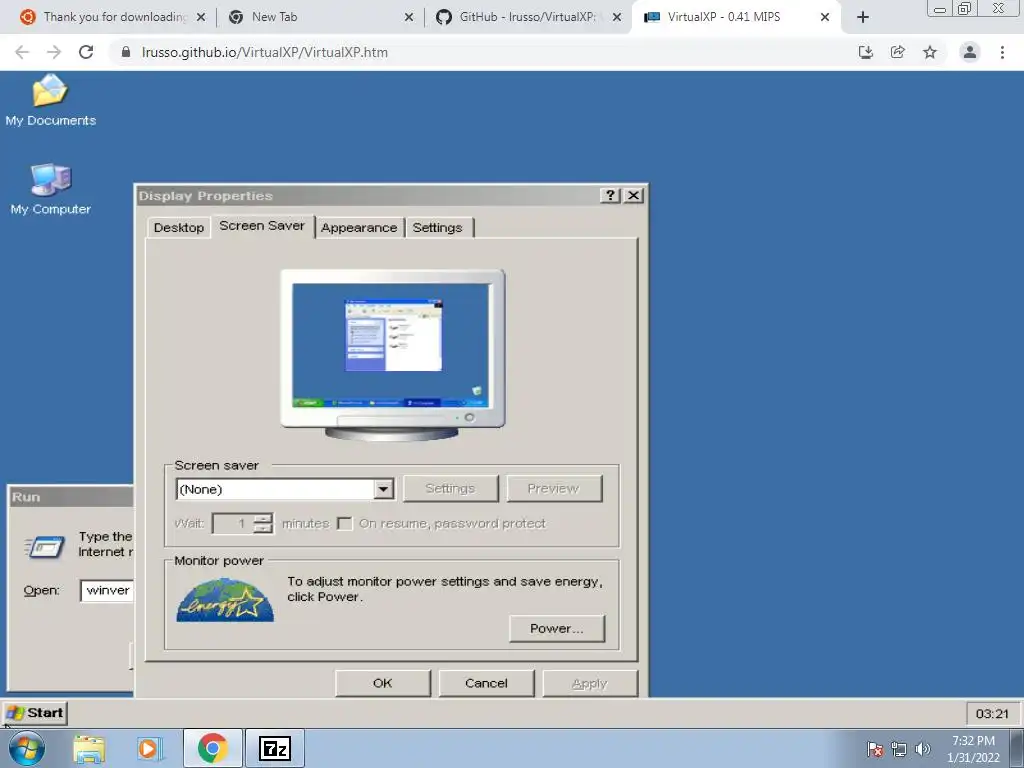The height and width of the screenshot is (768, 1024).
Task: Decrease wait minutes with down spinner
Action: tap(263, 528)
